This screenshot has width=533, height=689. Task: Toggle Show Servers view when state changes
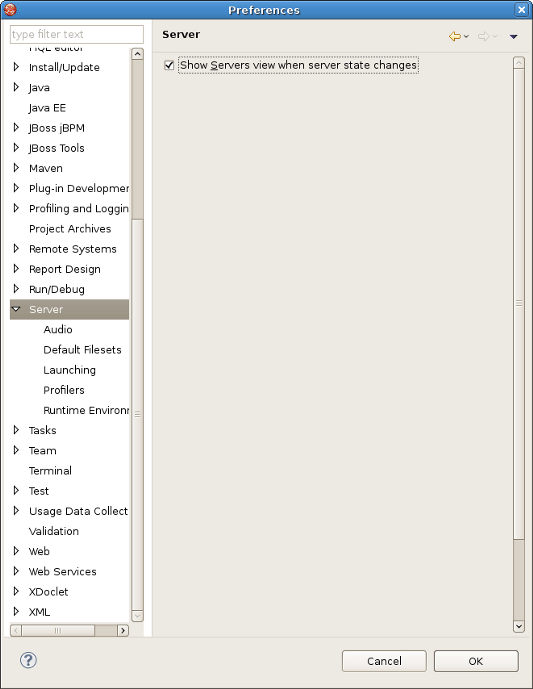tap(169, 65)
